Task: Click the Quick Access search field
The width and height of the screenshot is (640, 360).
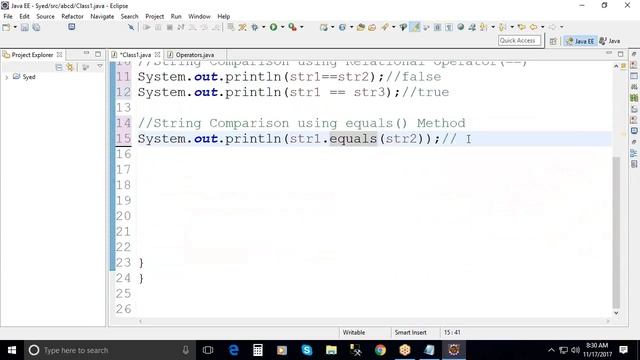Action: (x=519, y=40)
